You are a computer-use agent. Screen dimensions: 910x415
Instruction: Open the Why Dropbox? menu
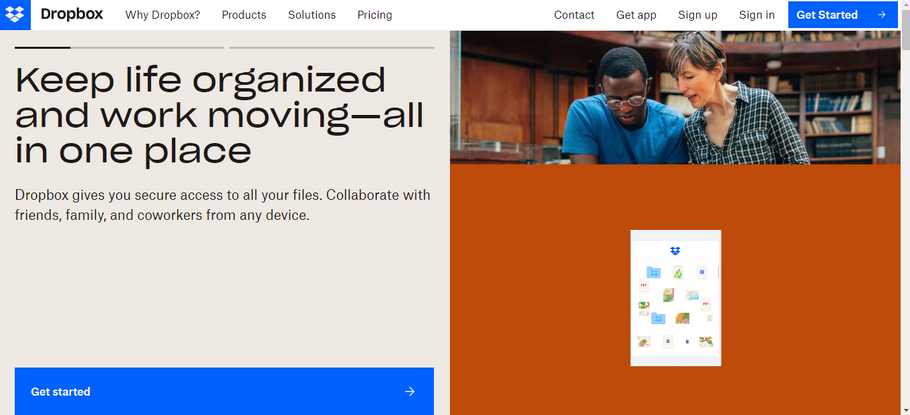point(162,15)
